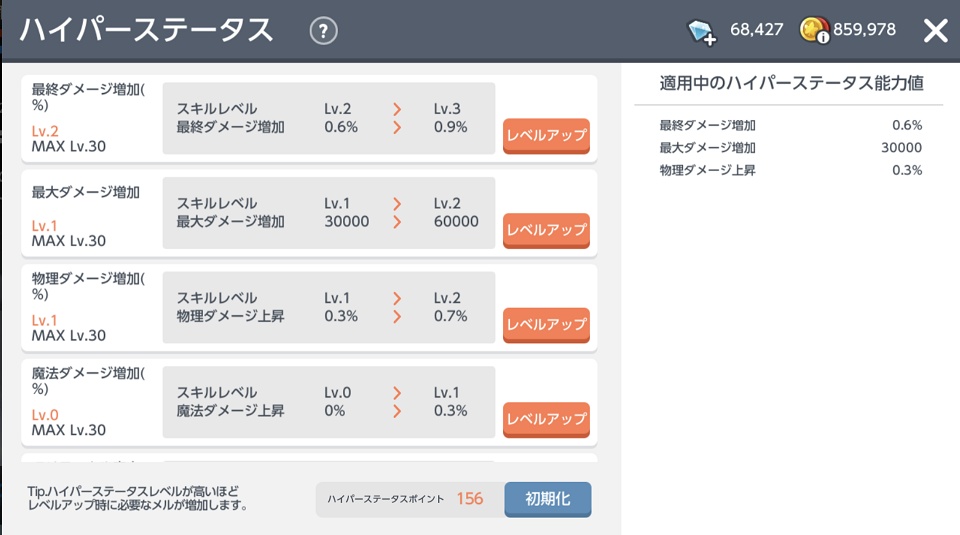Screen dimensions: 960x535
Task: Select the 物理ダメージ増加 stat row
Action: [x=90, y=308]
